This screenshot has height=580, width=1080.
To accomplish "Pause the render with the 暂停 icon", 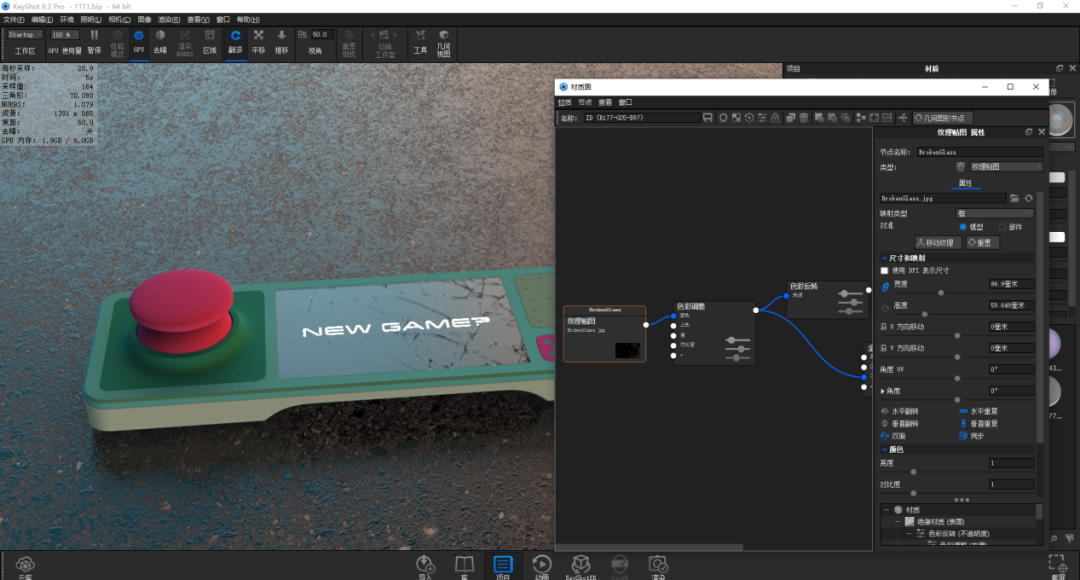I will pyautogui.click(x=94, y=41).
